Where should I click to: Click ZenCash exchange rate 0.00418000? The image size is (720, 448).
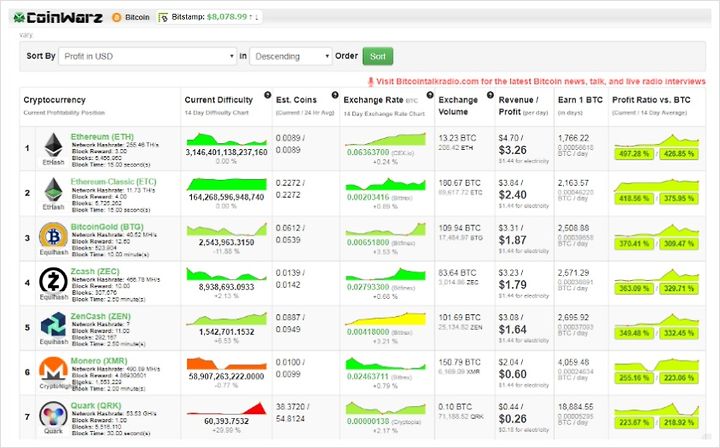point(368,331)
